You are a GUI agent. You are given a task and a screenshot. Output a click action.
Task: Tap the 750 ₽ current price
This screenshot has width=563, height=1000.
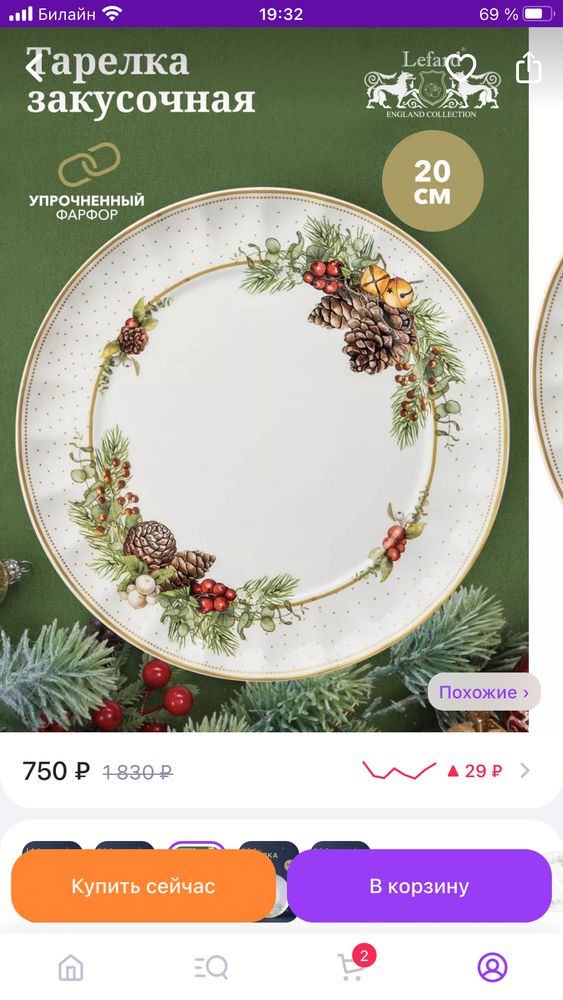tap(56, 771)
